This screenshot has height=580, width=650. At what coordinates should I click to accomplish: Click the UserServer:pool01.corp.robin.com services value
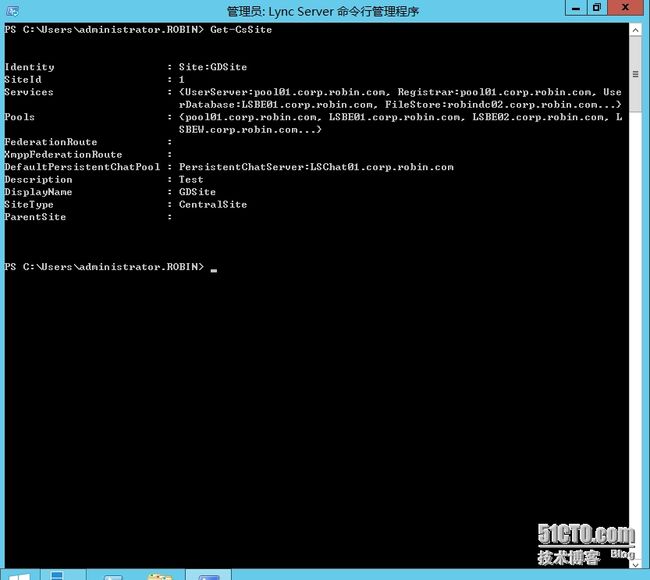284,92
